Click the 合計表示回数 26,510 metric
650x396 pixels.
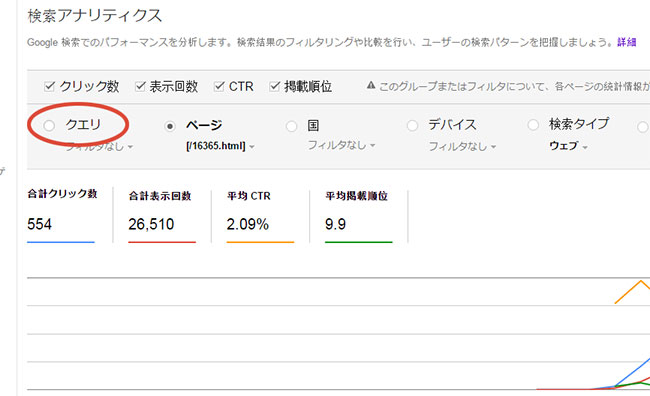[x=162, y=216]
